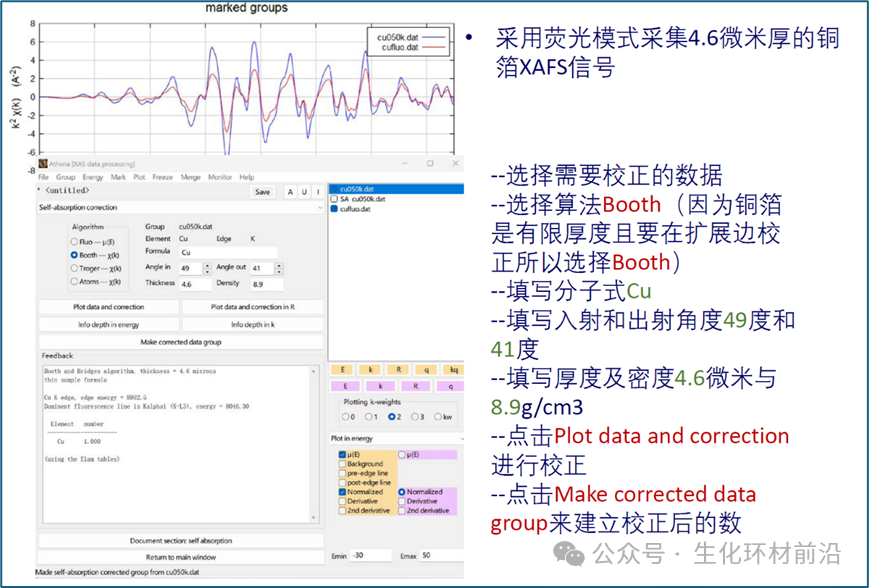Click the Angle in value field
This screenshot has height=588, width=869.
click(x=191, y=268)
